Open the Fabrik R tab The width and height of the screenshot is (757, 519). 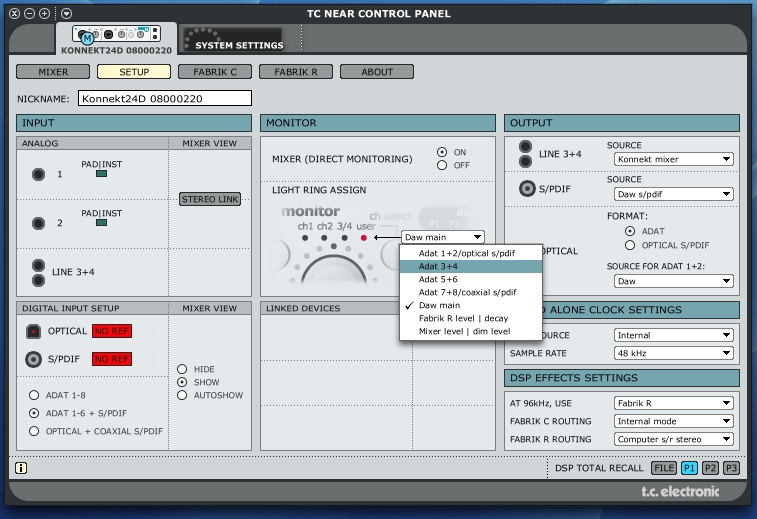[296, 72]
